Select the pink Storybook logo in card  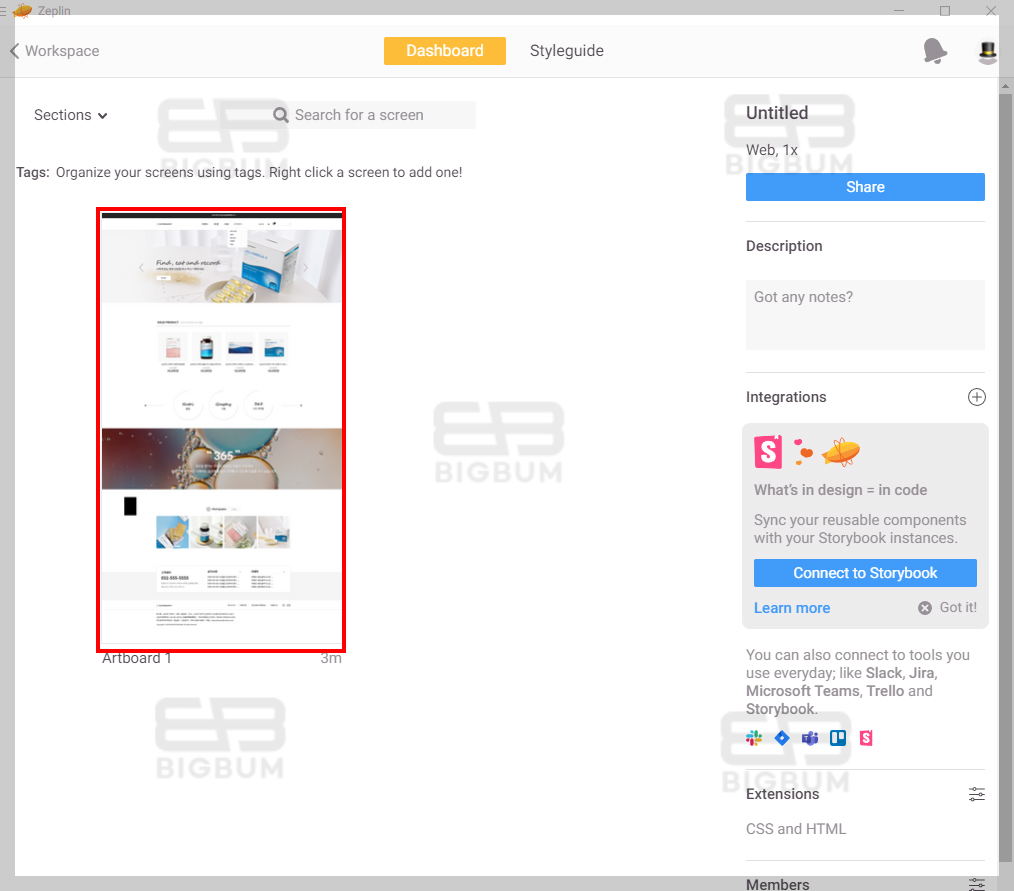pos(768,451)
